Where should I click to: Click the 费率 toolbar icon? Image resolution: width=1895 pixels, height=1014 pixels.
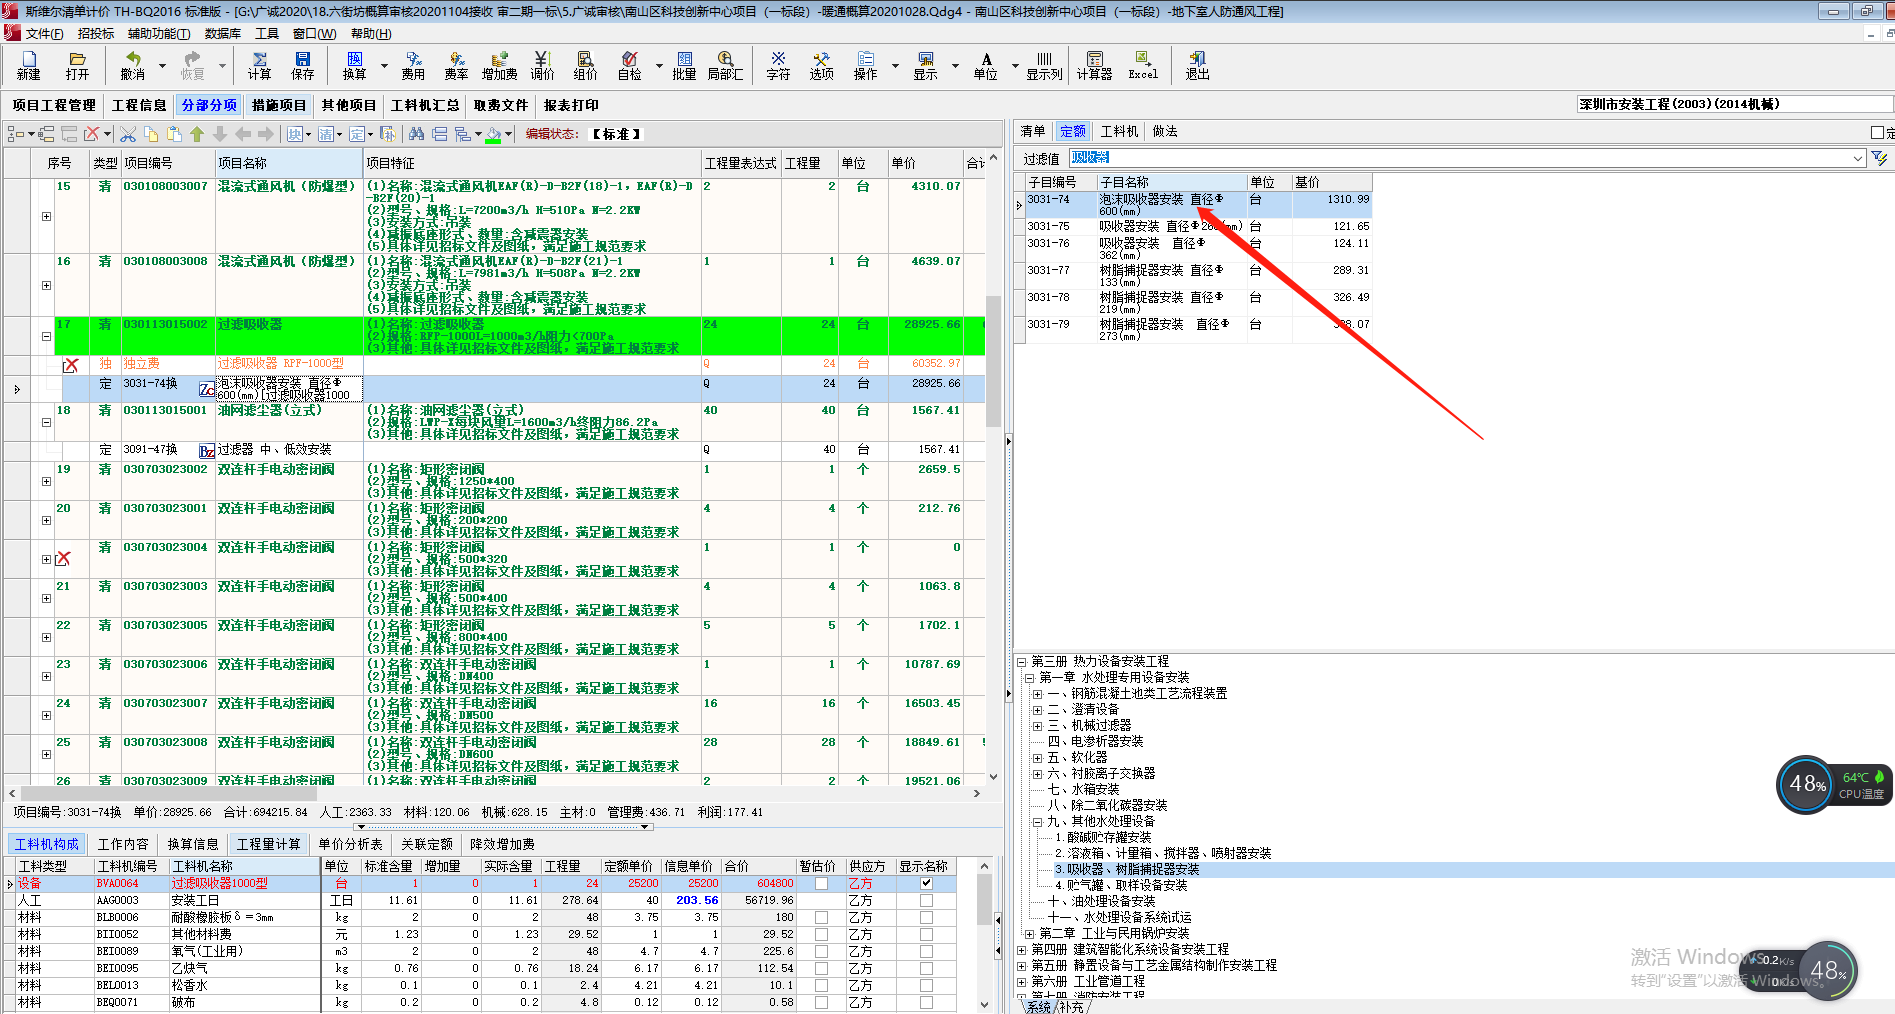(x=456, y=66)
